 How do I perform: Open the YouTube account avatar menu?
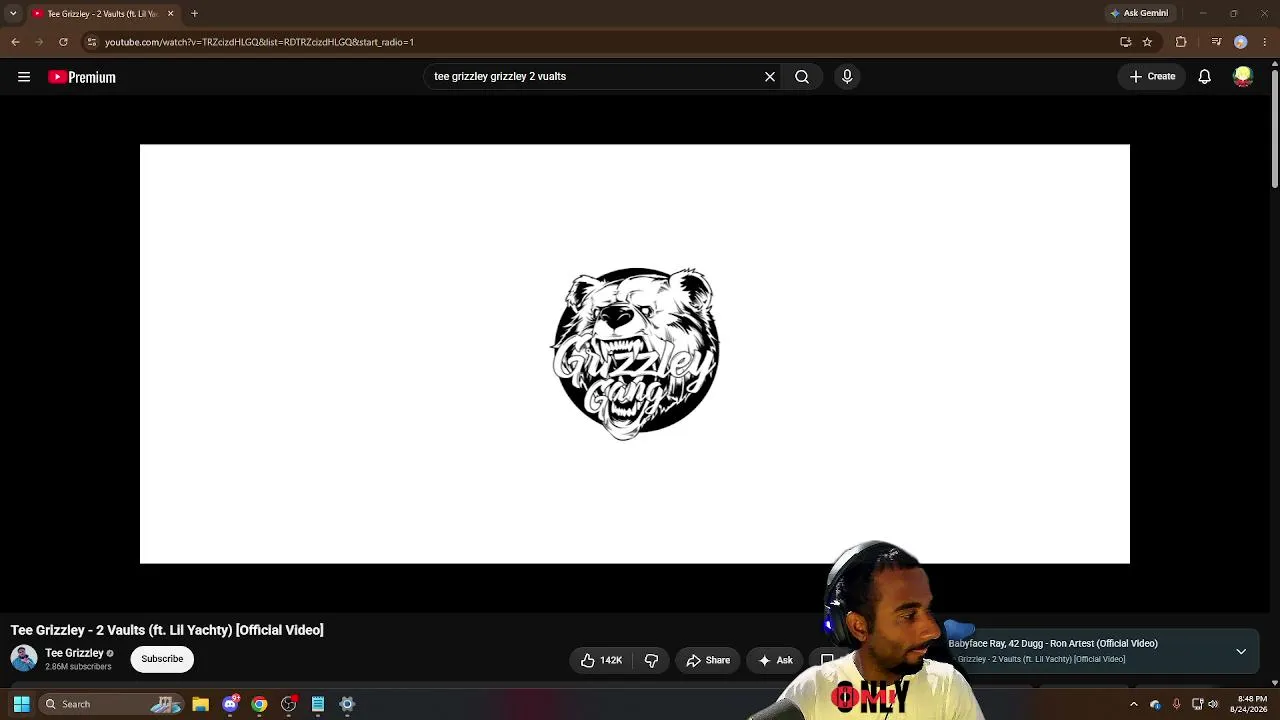point(1243,77)
